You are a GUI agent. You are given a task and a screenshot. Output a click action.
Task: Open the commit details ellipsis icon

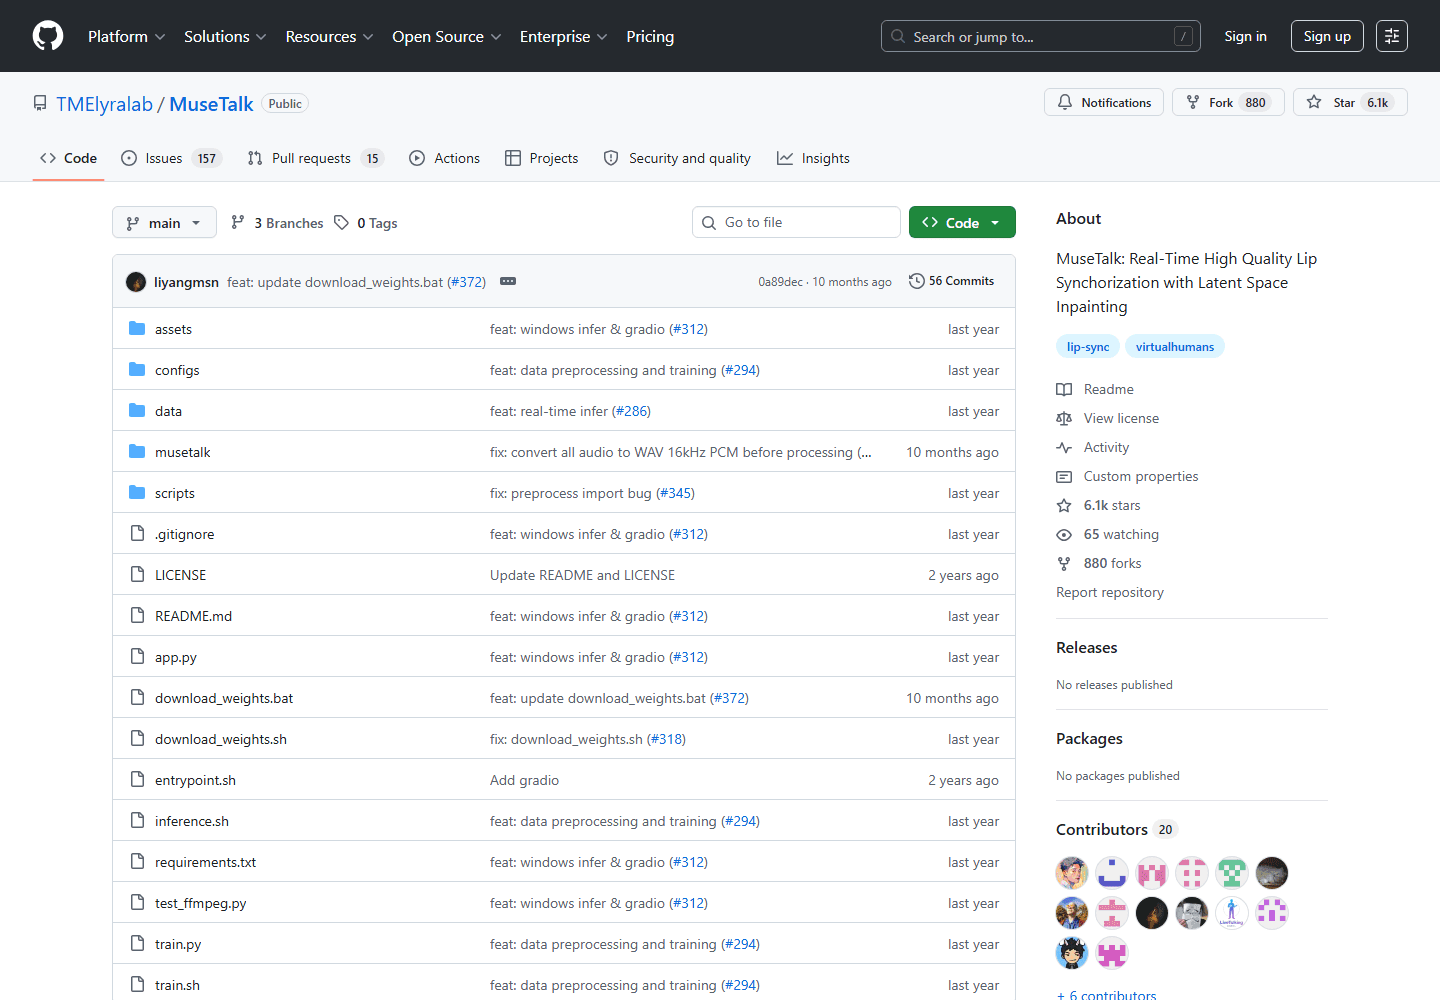click(508, 281)
